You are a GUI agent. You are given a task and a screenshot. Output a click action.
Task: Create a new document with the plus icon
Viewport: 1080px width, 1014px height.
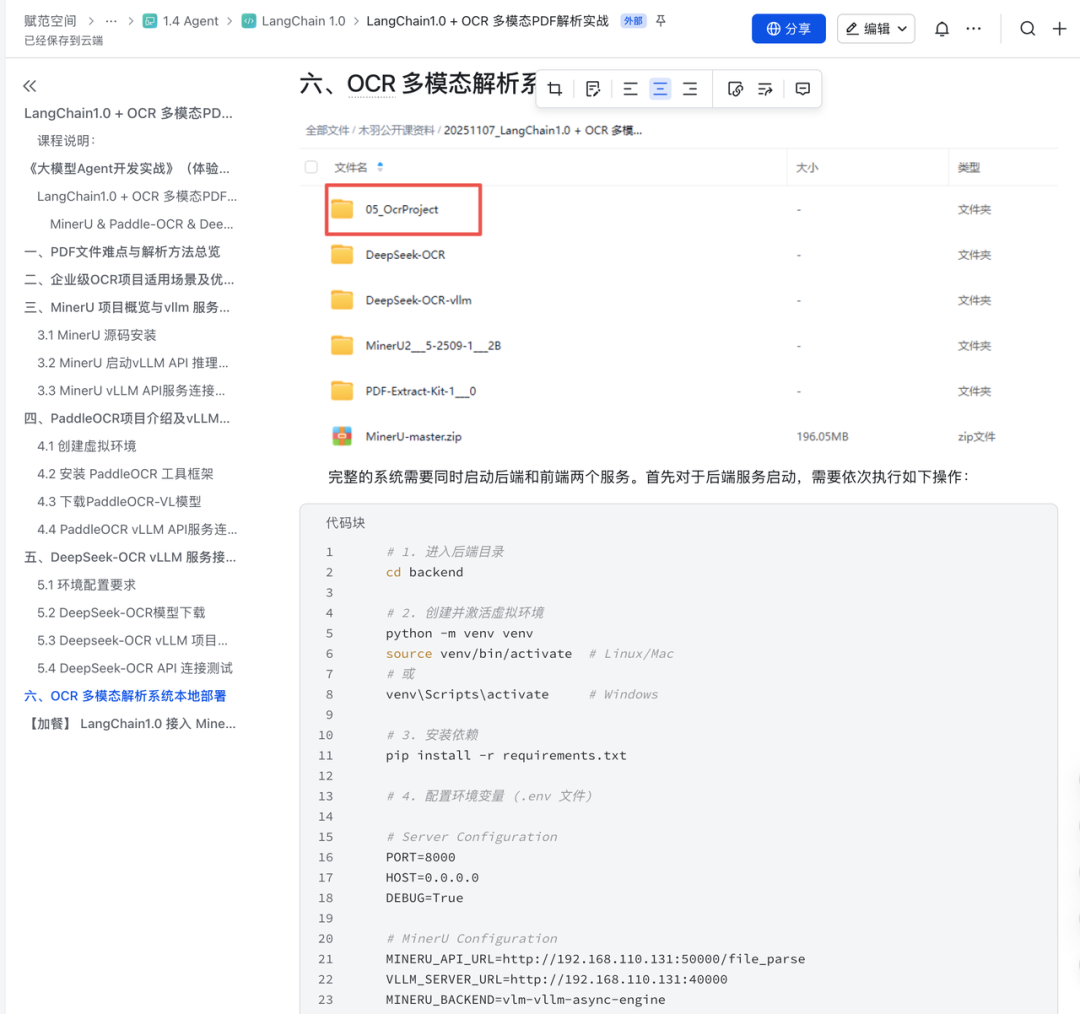(x=1062, y=28)
